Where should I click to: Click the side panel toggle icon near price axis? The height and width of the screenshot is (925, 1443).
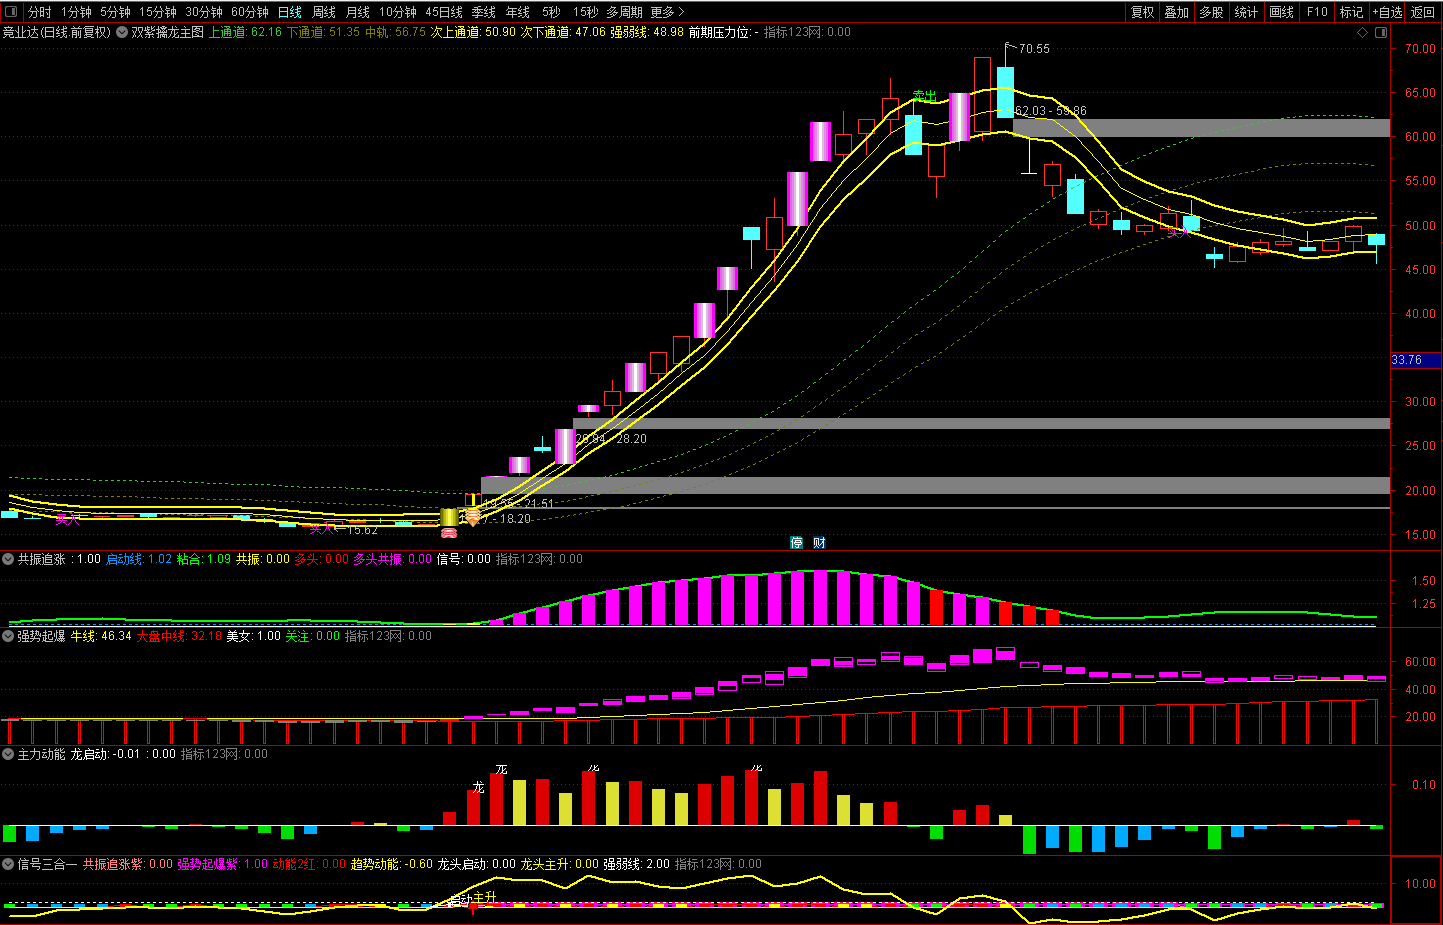[x=1381, y=33]
